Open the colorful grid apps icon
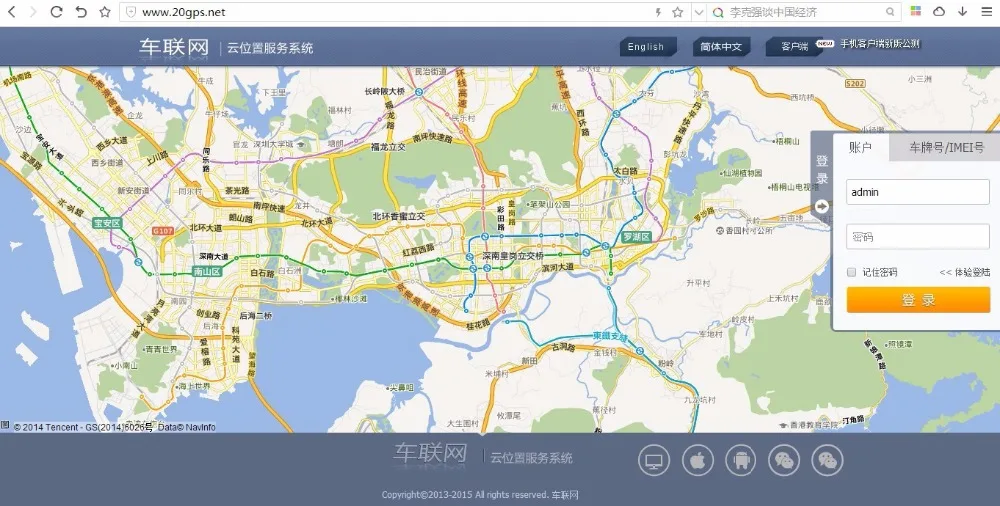 (x=915, y=11)
